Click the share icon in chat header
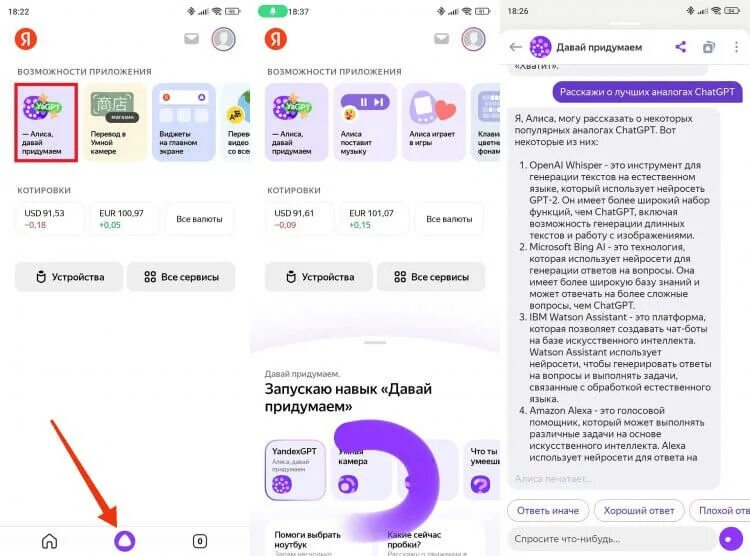The width and height of the screenshot is (750, 556). tap(680, 46)
